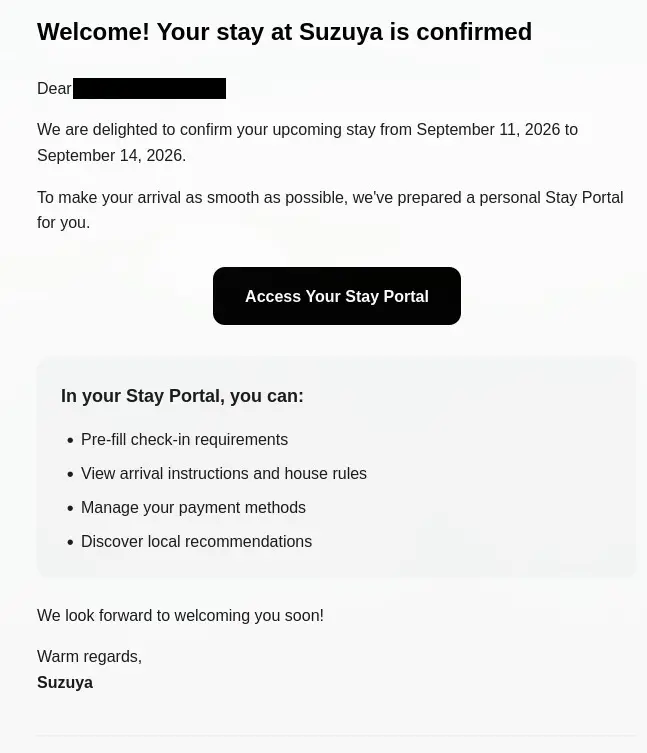Click the Access Your Stay Portal button
Viewport: 647px width, 753px height.
pos(336,296)
